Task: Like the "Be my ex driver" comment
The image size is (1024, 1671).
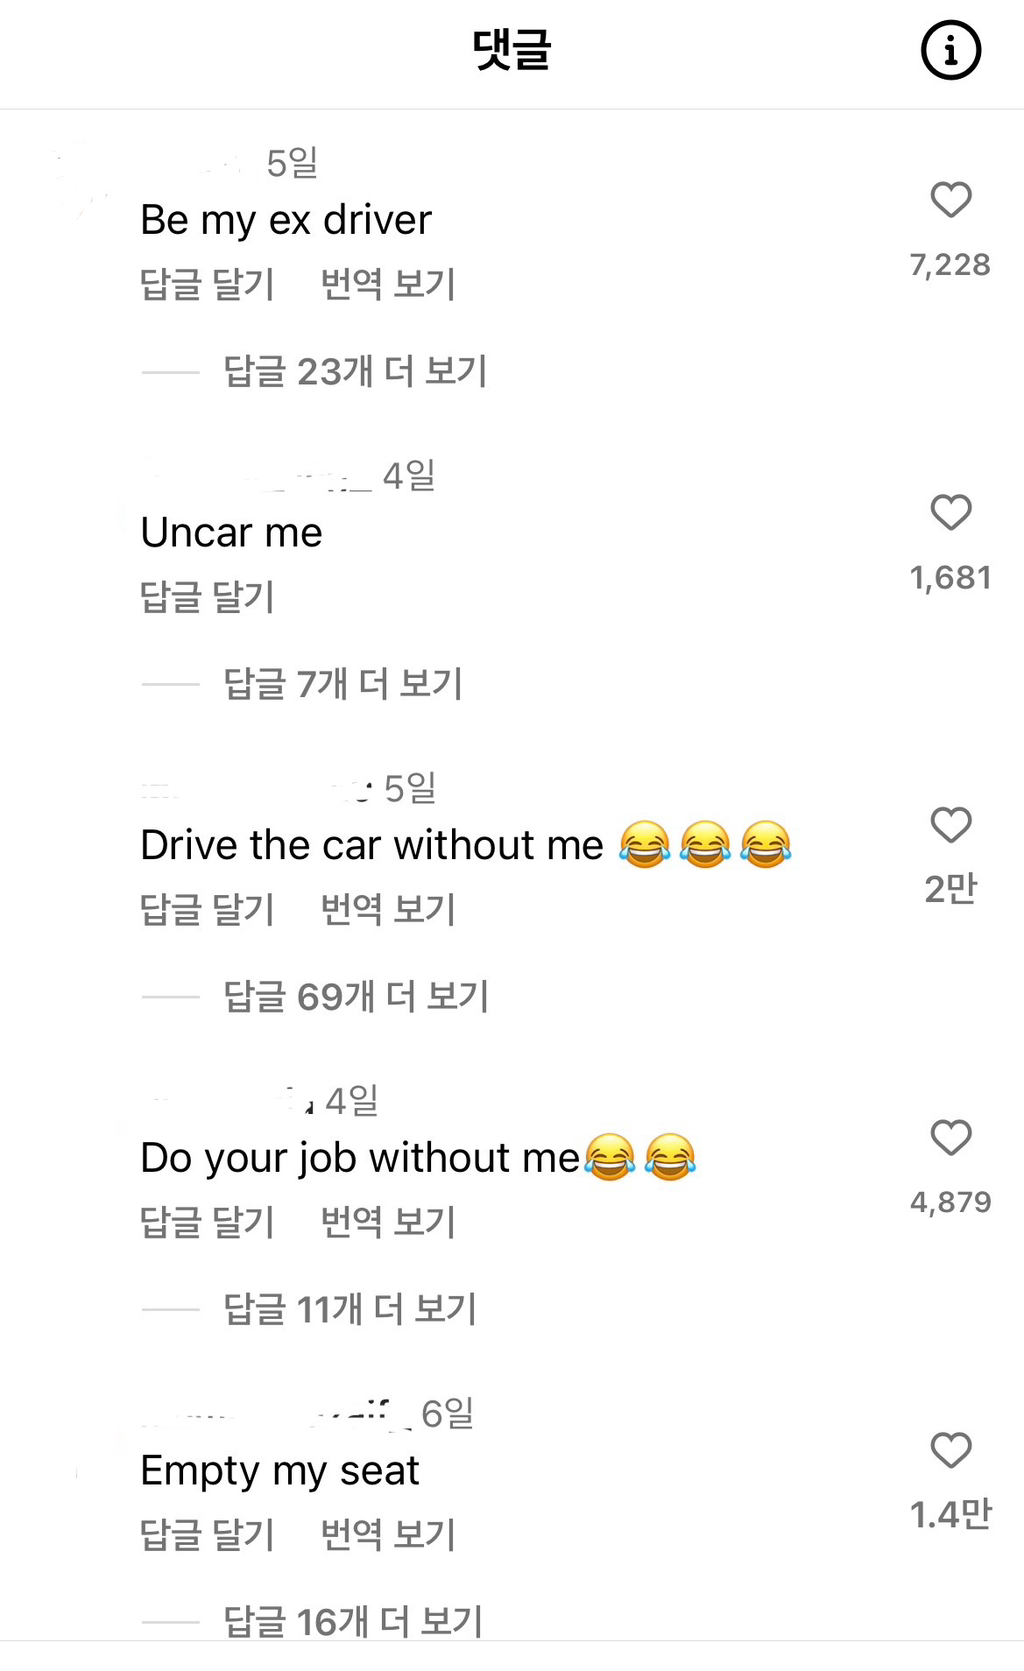Action: click(950, 200)
